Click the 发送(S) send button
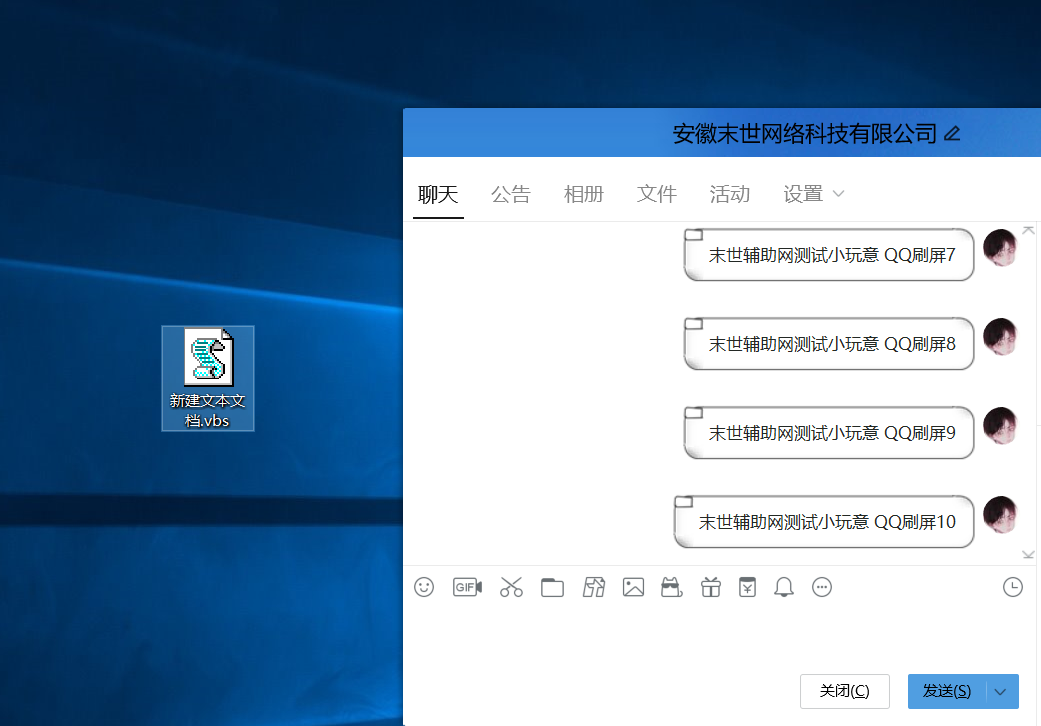Image resolution: width=1041 pixels, height=726 pixels. point(947,691)
